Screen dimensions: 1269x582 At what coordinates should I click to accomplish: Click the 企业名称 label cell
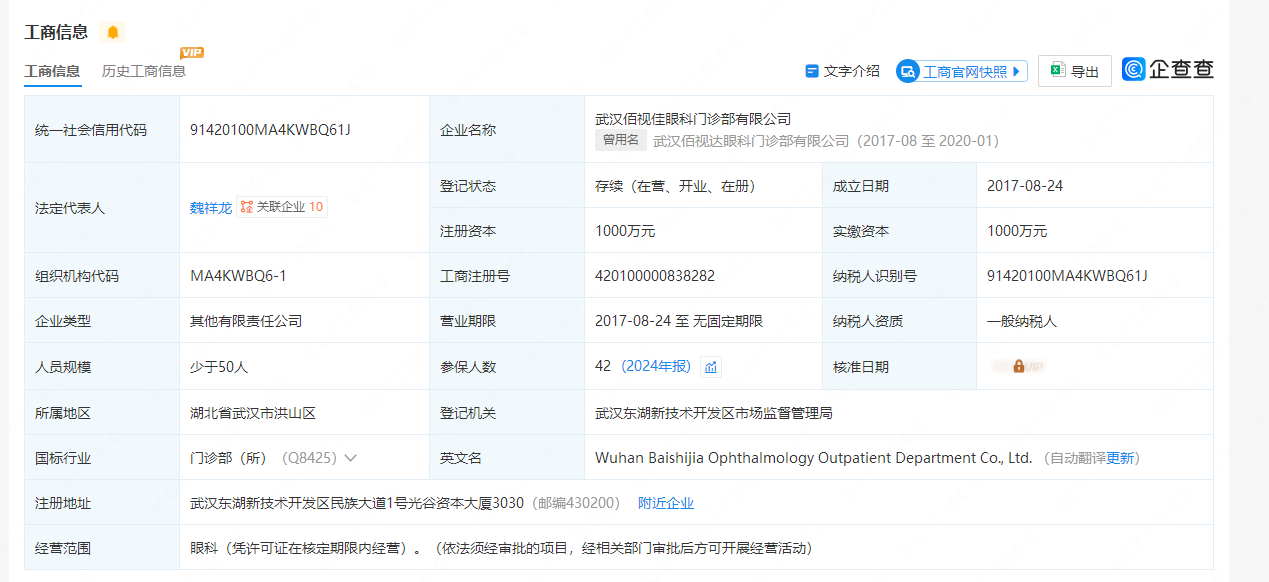point(507,130)
